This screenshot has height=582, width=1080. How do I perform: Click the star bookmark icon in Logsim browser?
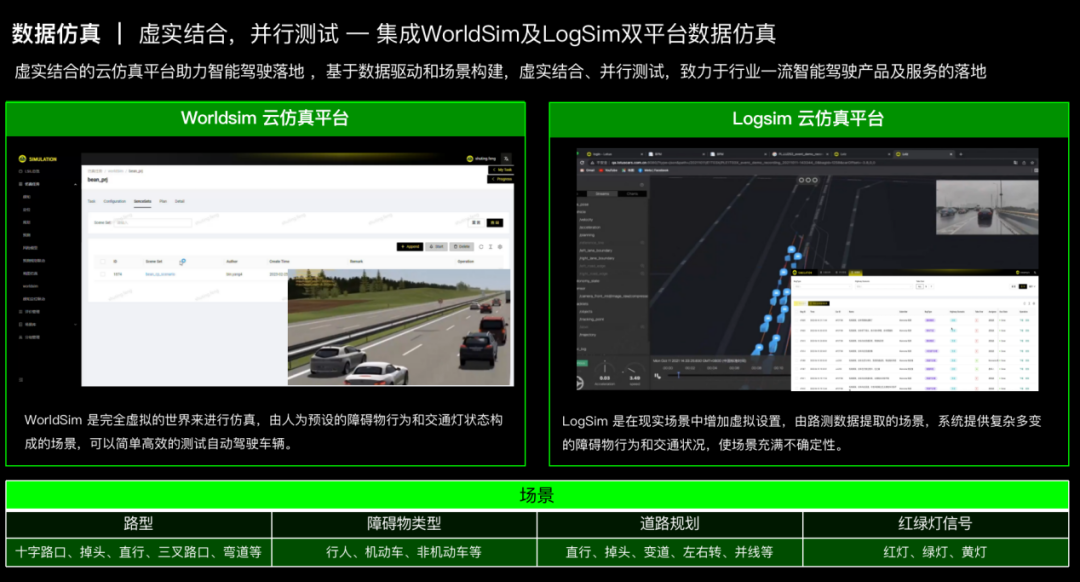coord(1033,163)
